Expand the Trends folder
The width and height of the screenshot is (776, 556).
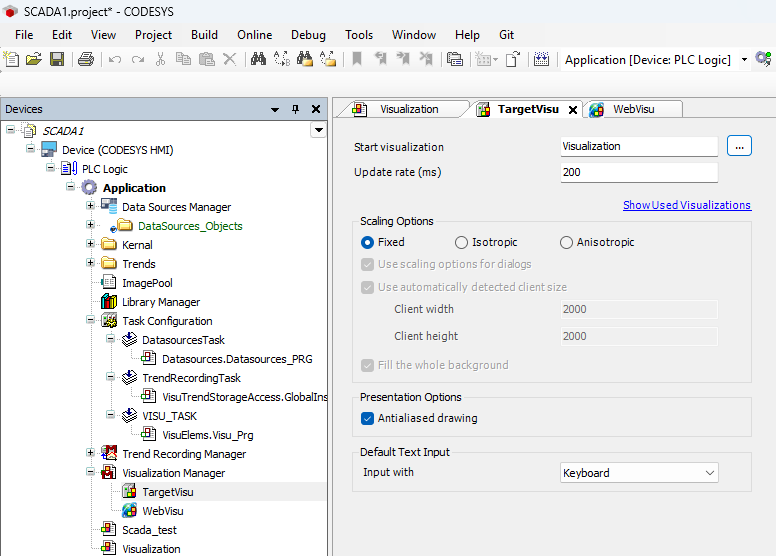click(x=91, y=262)
